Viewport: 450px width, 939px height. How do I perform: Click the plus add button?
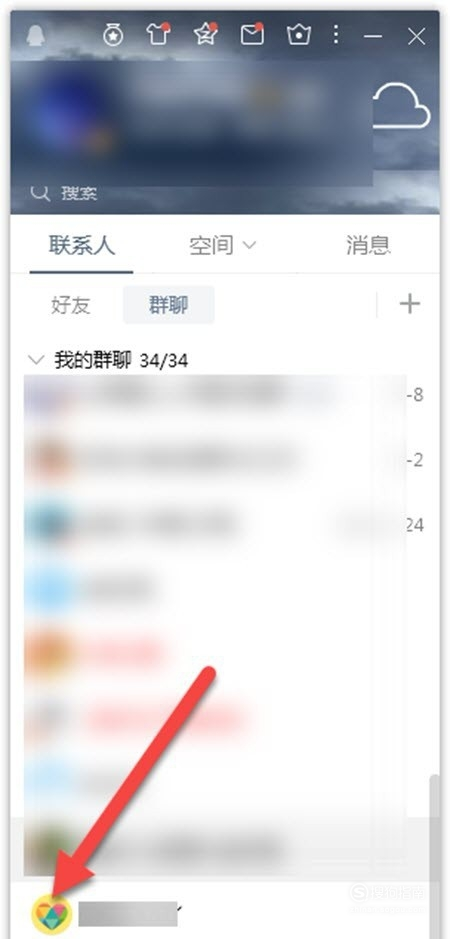[410, 304]
